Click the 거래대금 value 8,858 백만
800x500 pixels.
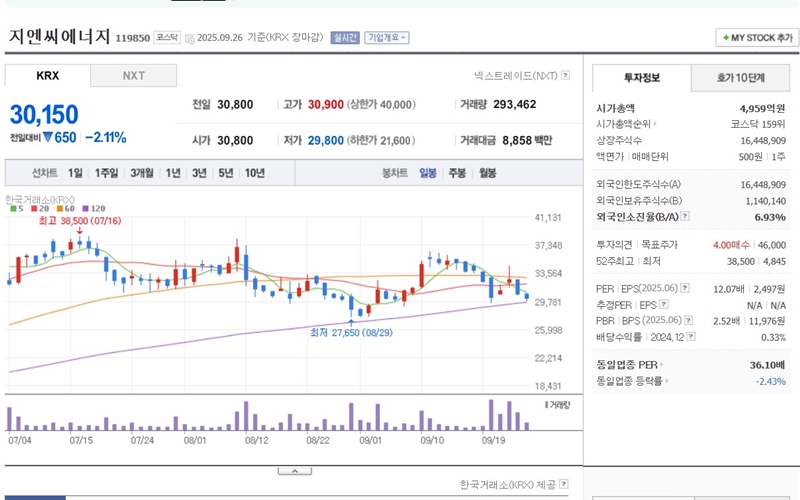click(x=527, y=140)
